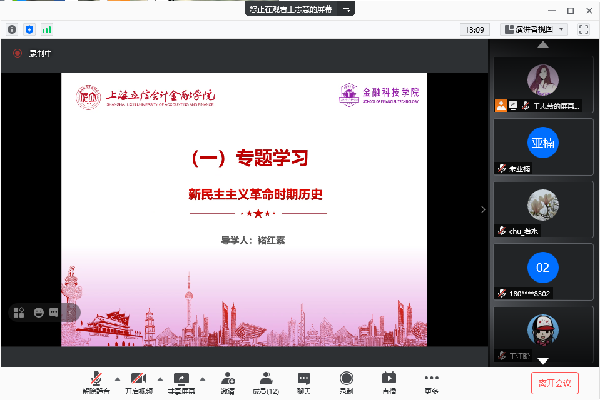Viewport: 600px width, 400px height.
Task: Unmute the microphone in the meeting toolbar
Action: click(x=97, y=381)
